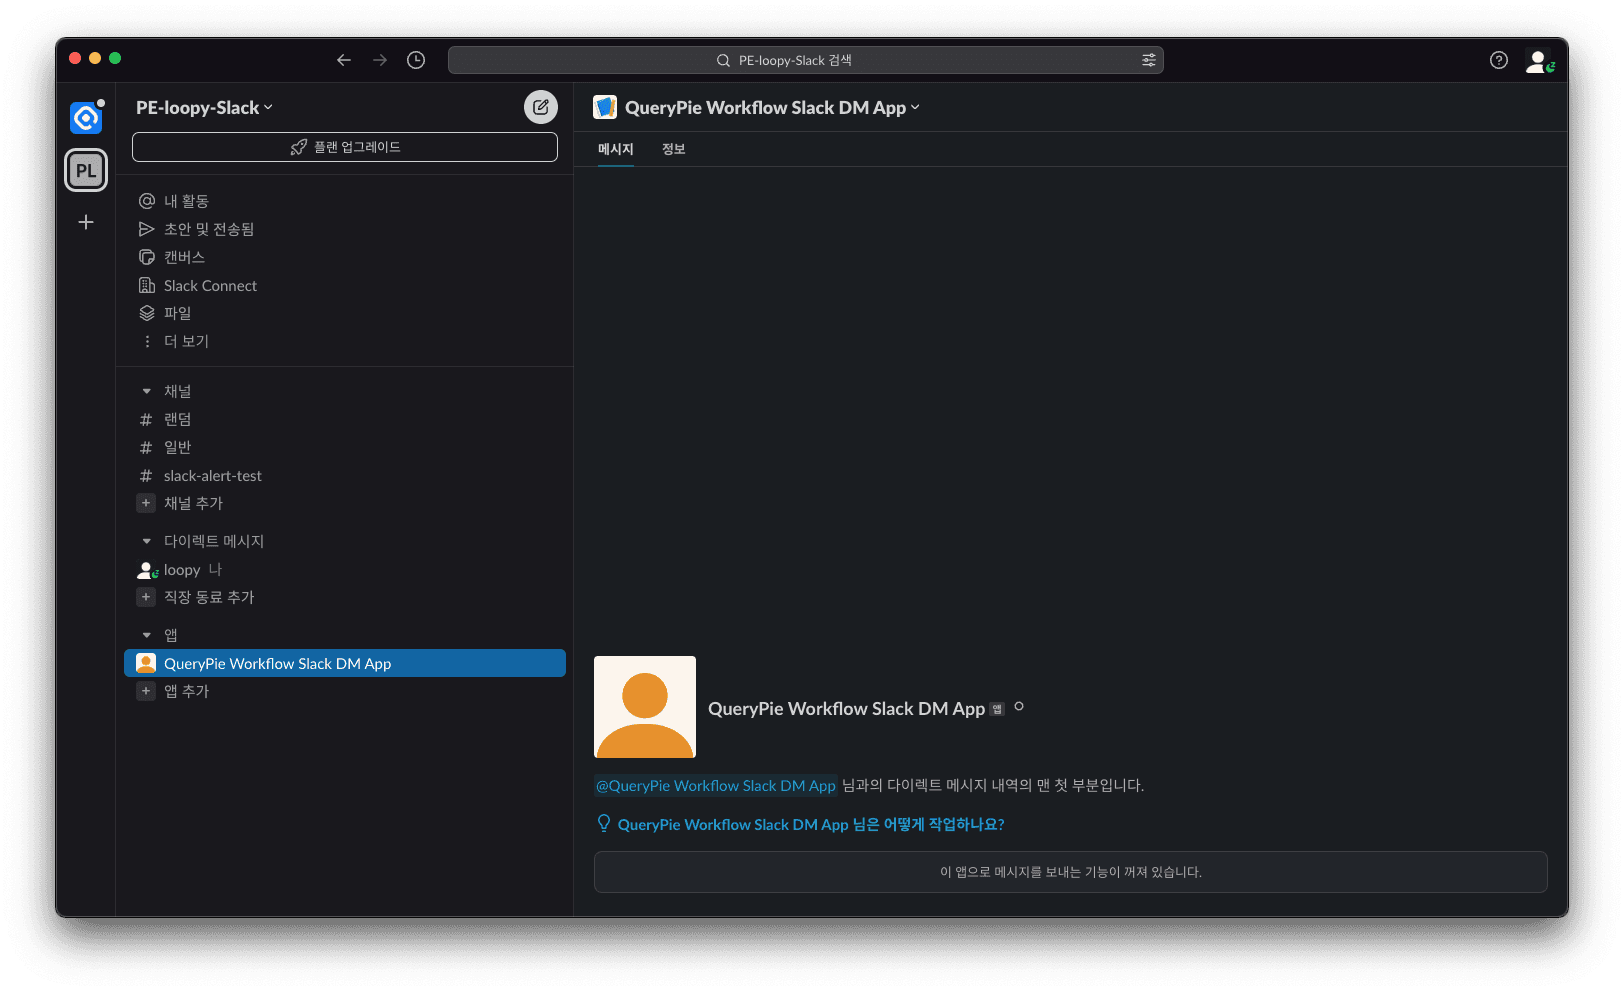Select the 메시지 tab
Image resolution: width=1624 pixels, height=991 pixels.
coord(615,149)
